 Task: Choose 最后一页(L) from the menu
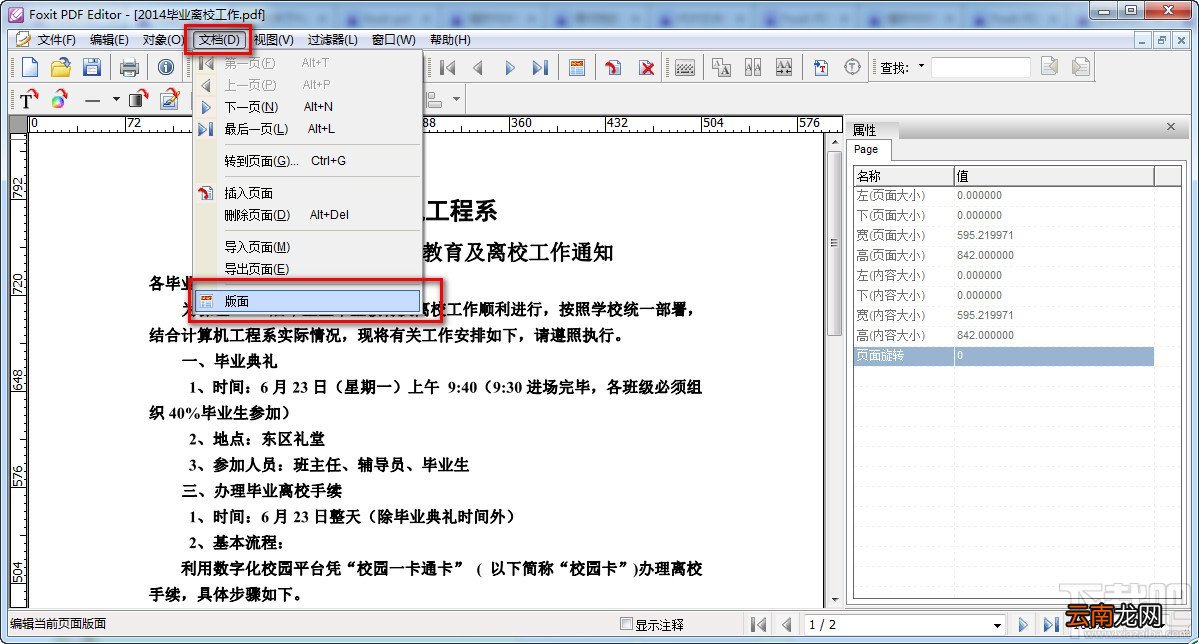tap(307, 129)
